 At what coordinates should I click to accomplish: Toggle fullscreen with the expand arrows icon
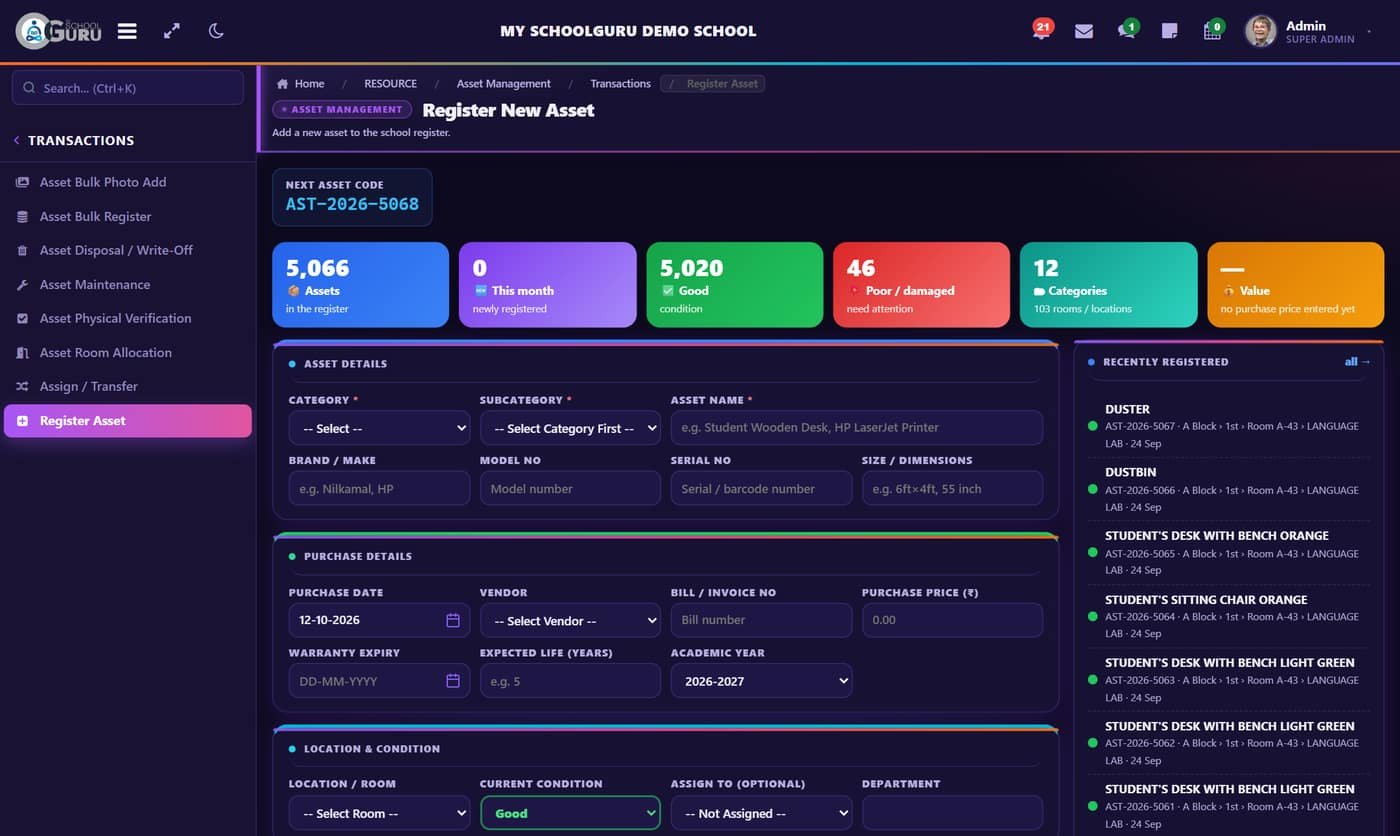(x=172, y=31)
